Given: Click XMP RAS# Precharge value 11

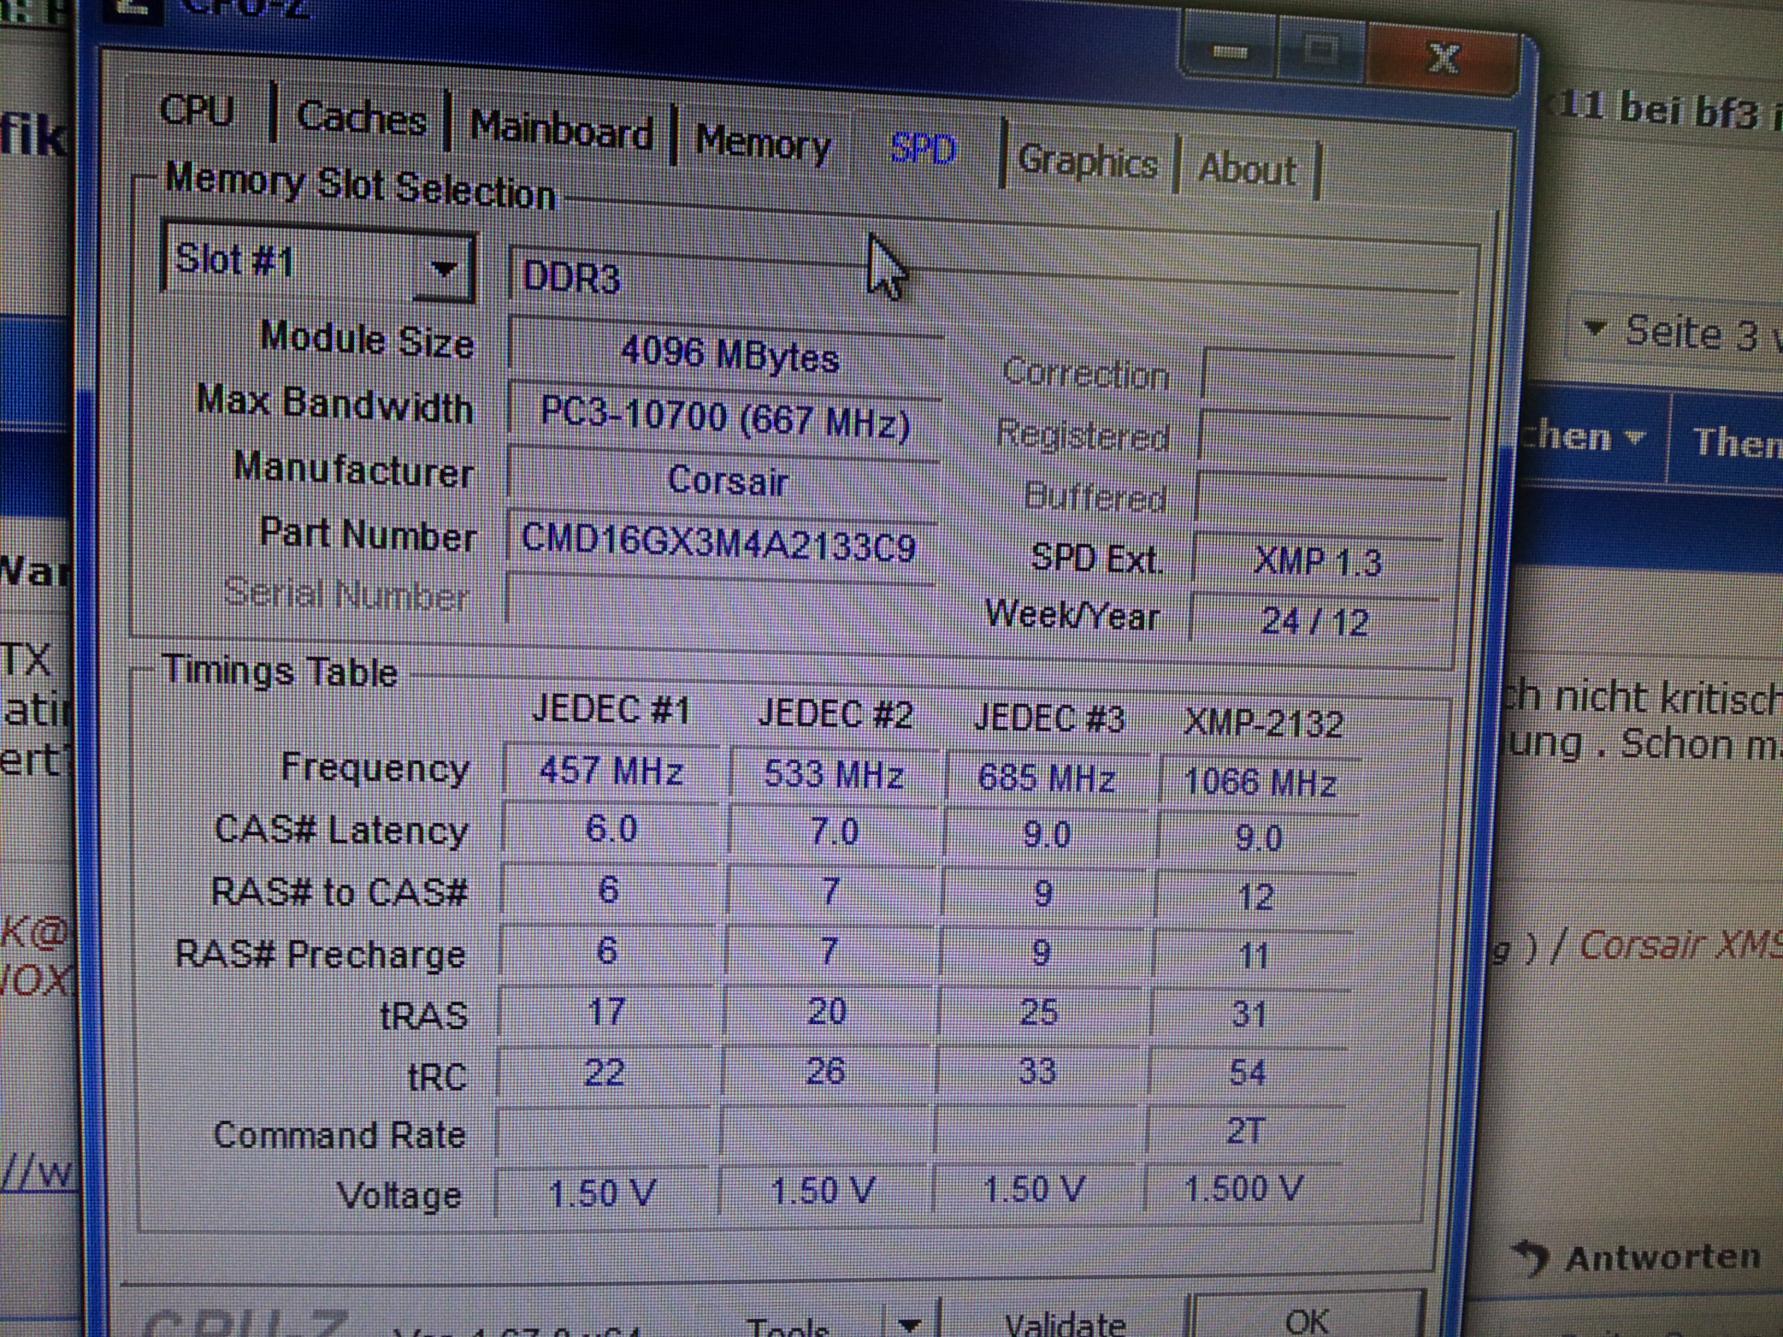Looking at the screenshot, I should tap(1252, 956).
